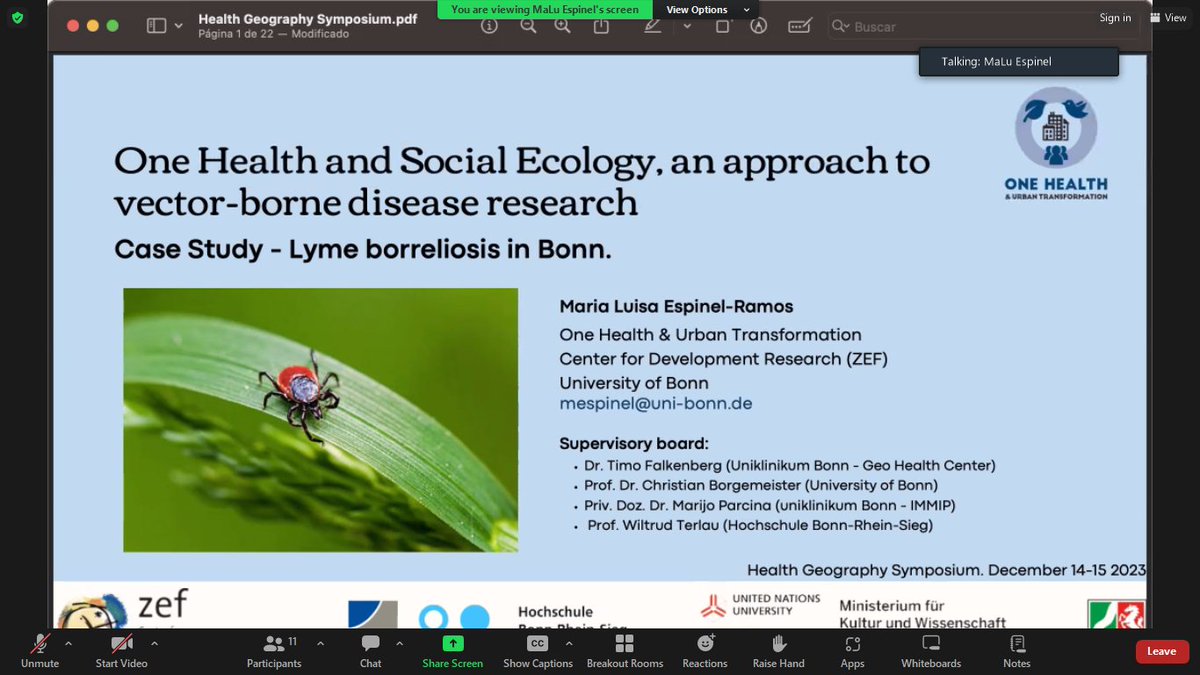Click 'Center for Development Research (ZEF)' text
This screenshot has height=675, width=1200.
point(723,358)
